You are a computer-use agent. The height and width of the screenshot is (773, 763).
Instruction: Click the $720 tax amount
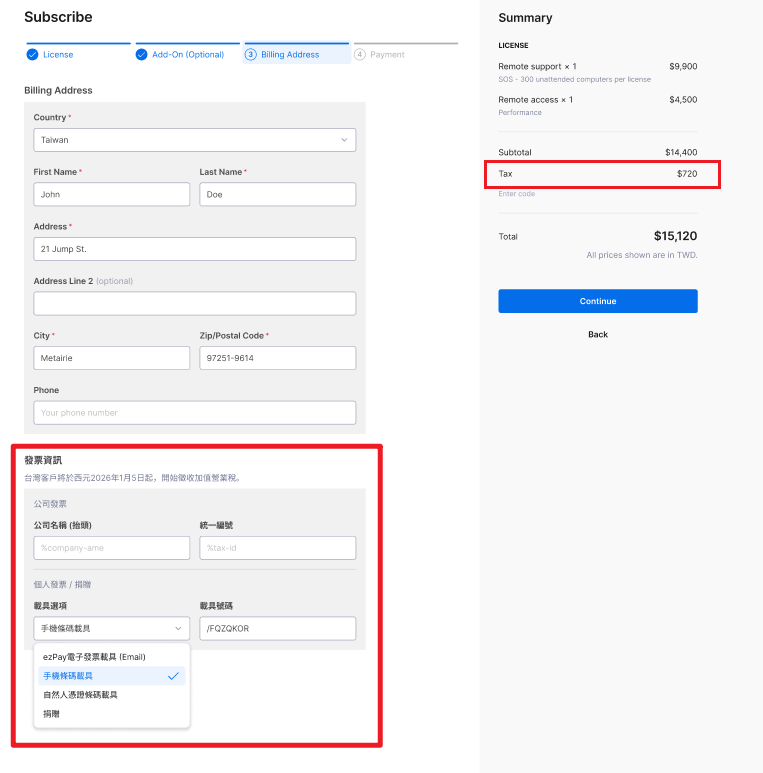pos(687,174)
